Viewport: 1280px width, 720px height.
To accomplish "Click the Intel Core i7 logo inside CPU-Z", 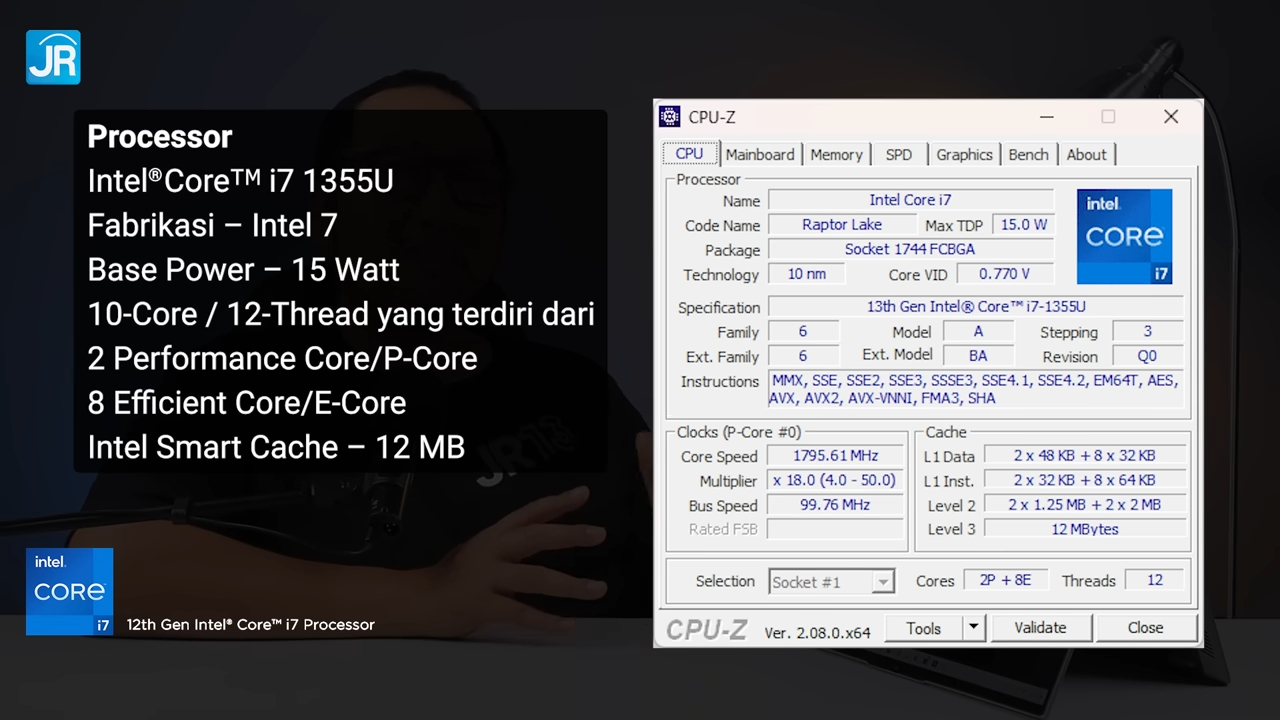I will point(1124,235).
